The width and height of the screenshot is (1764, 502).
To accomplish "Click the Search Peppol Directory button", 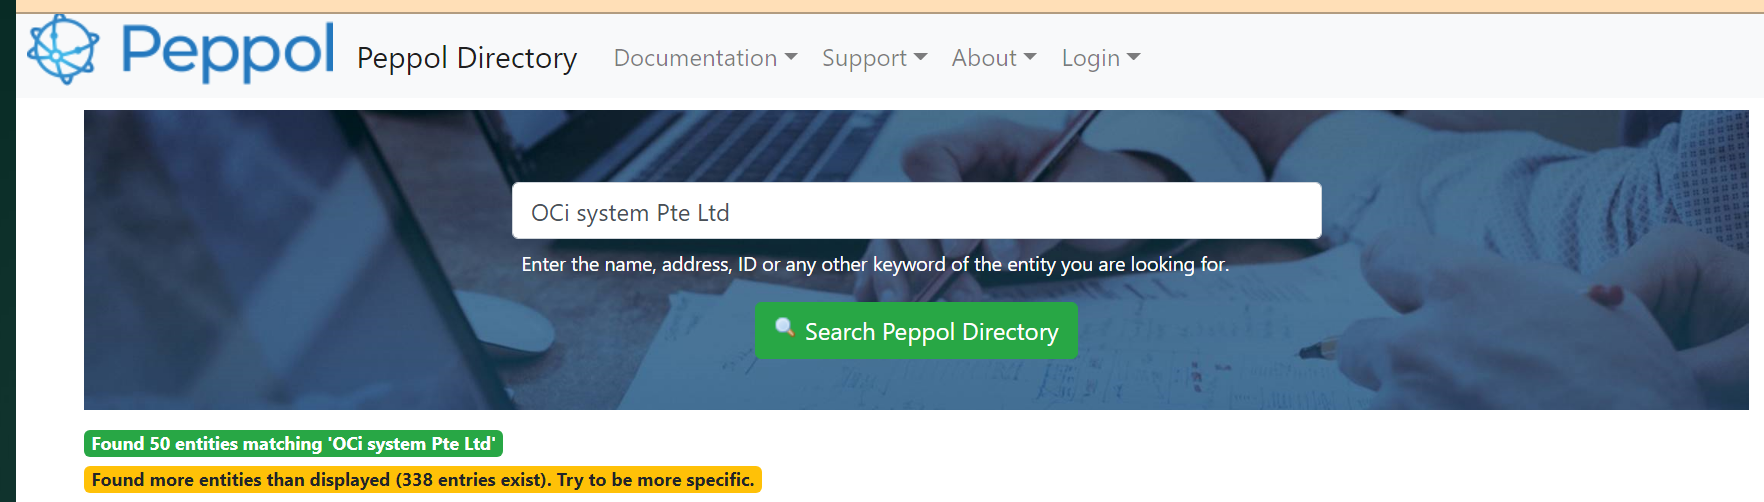I will 916,331.
